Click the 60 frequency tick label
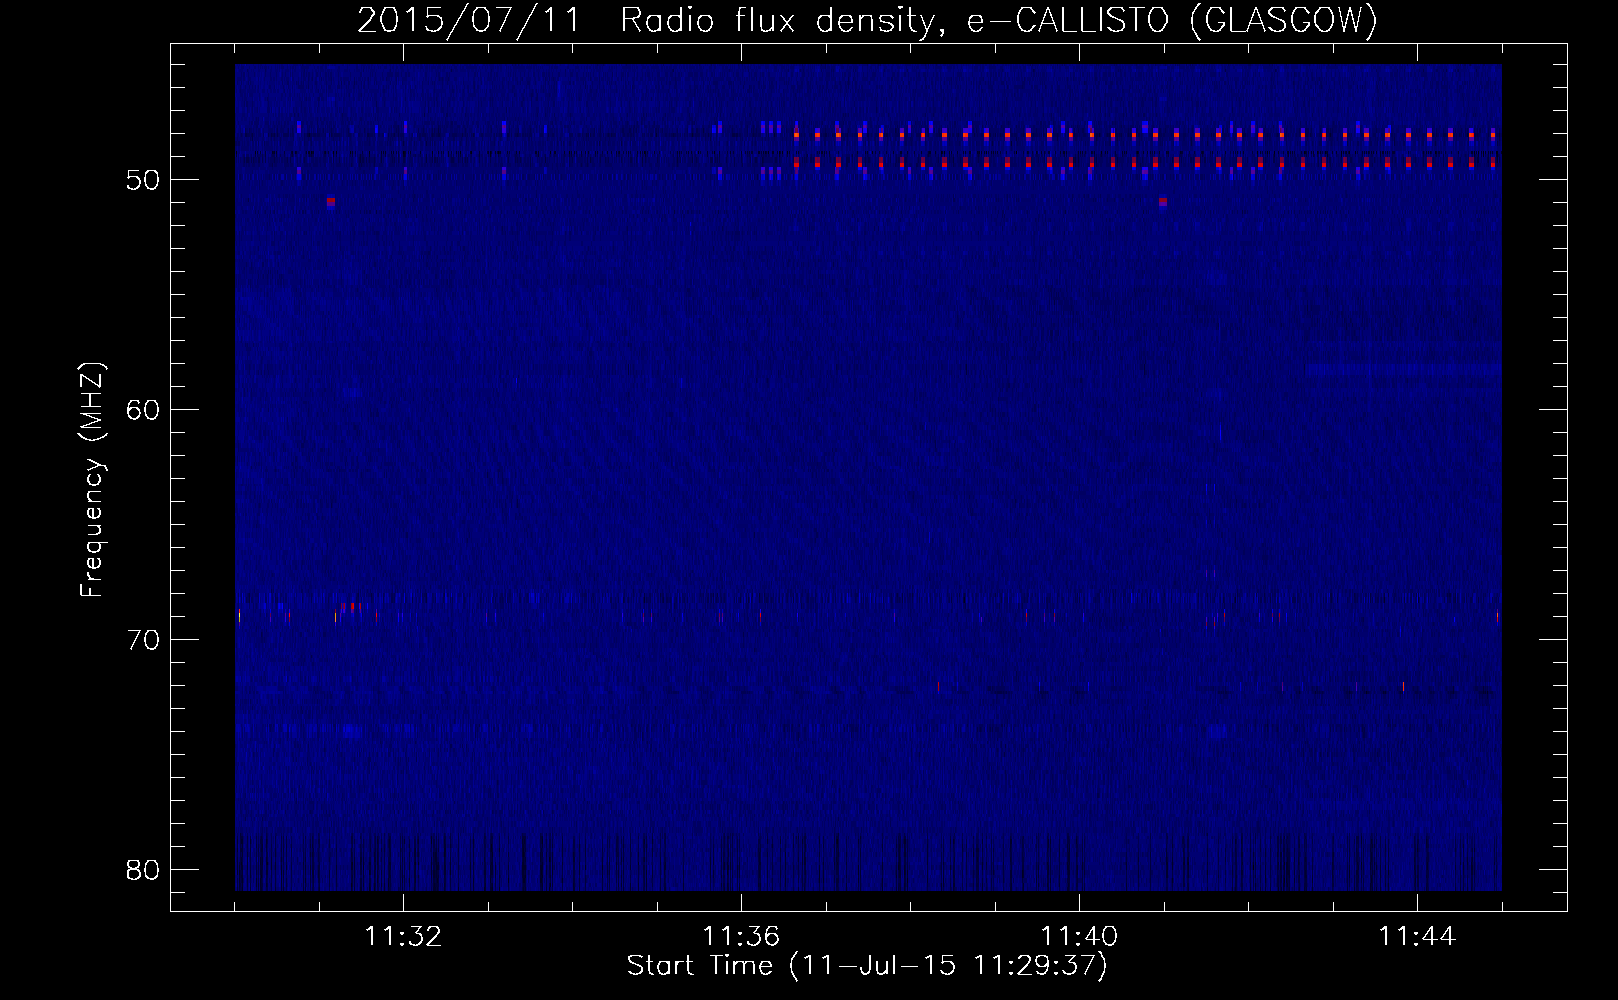1618x1000 pixels. 143,410
